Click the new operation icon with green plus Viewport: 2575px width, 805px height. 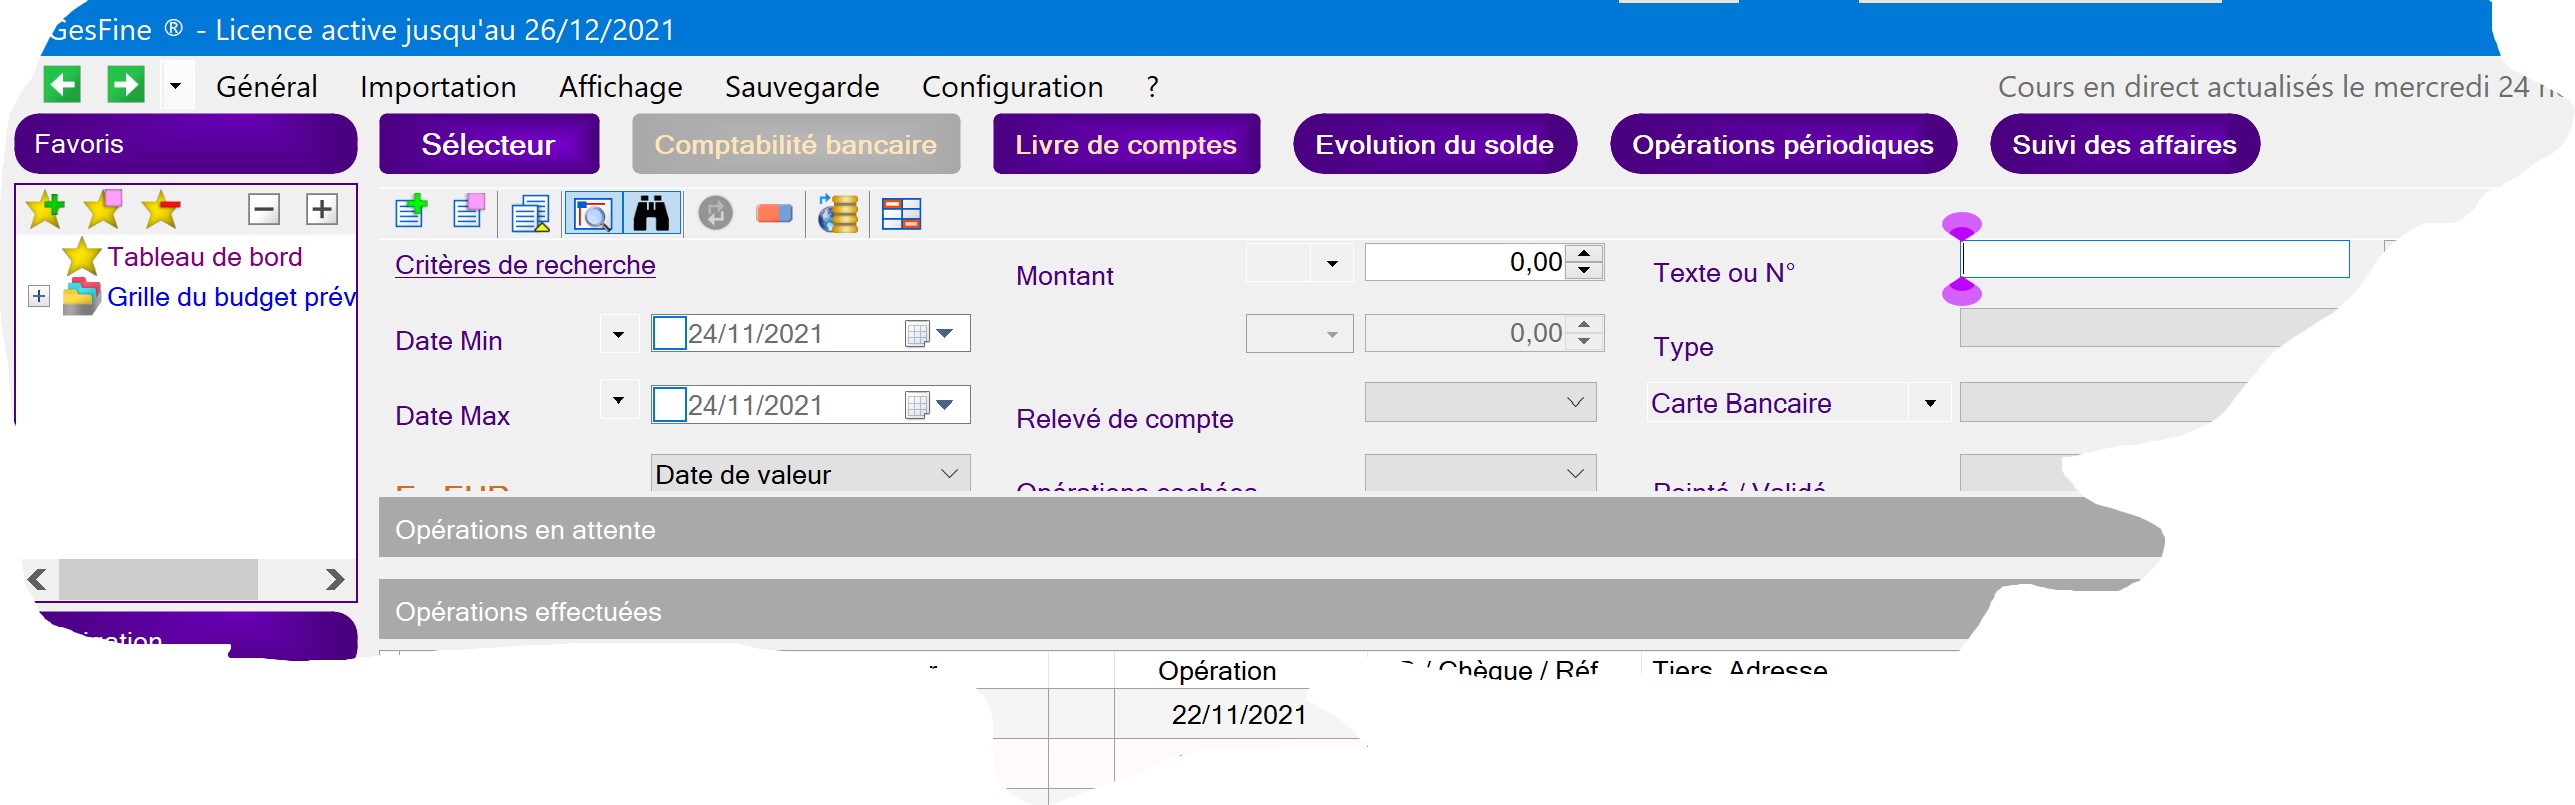[411, 213]
